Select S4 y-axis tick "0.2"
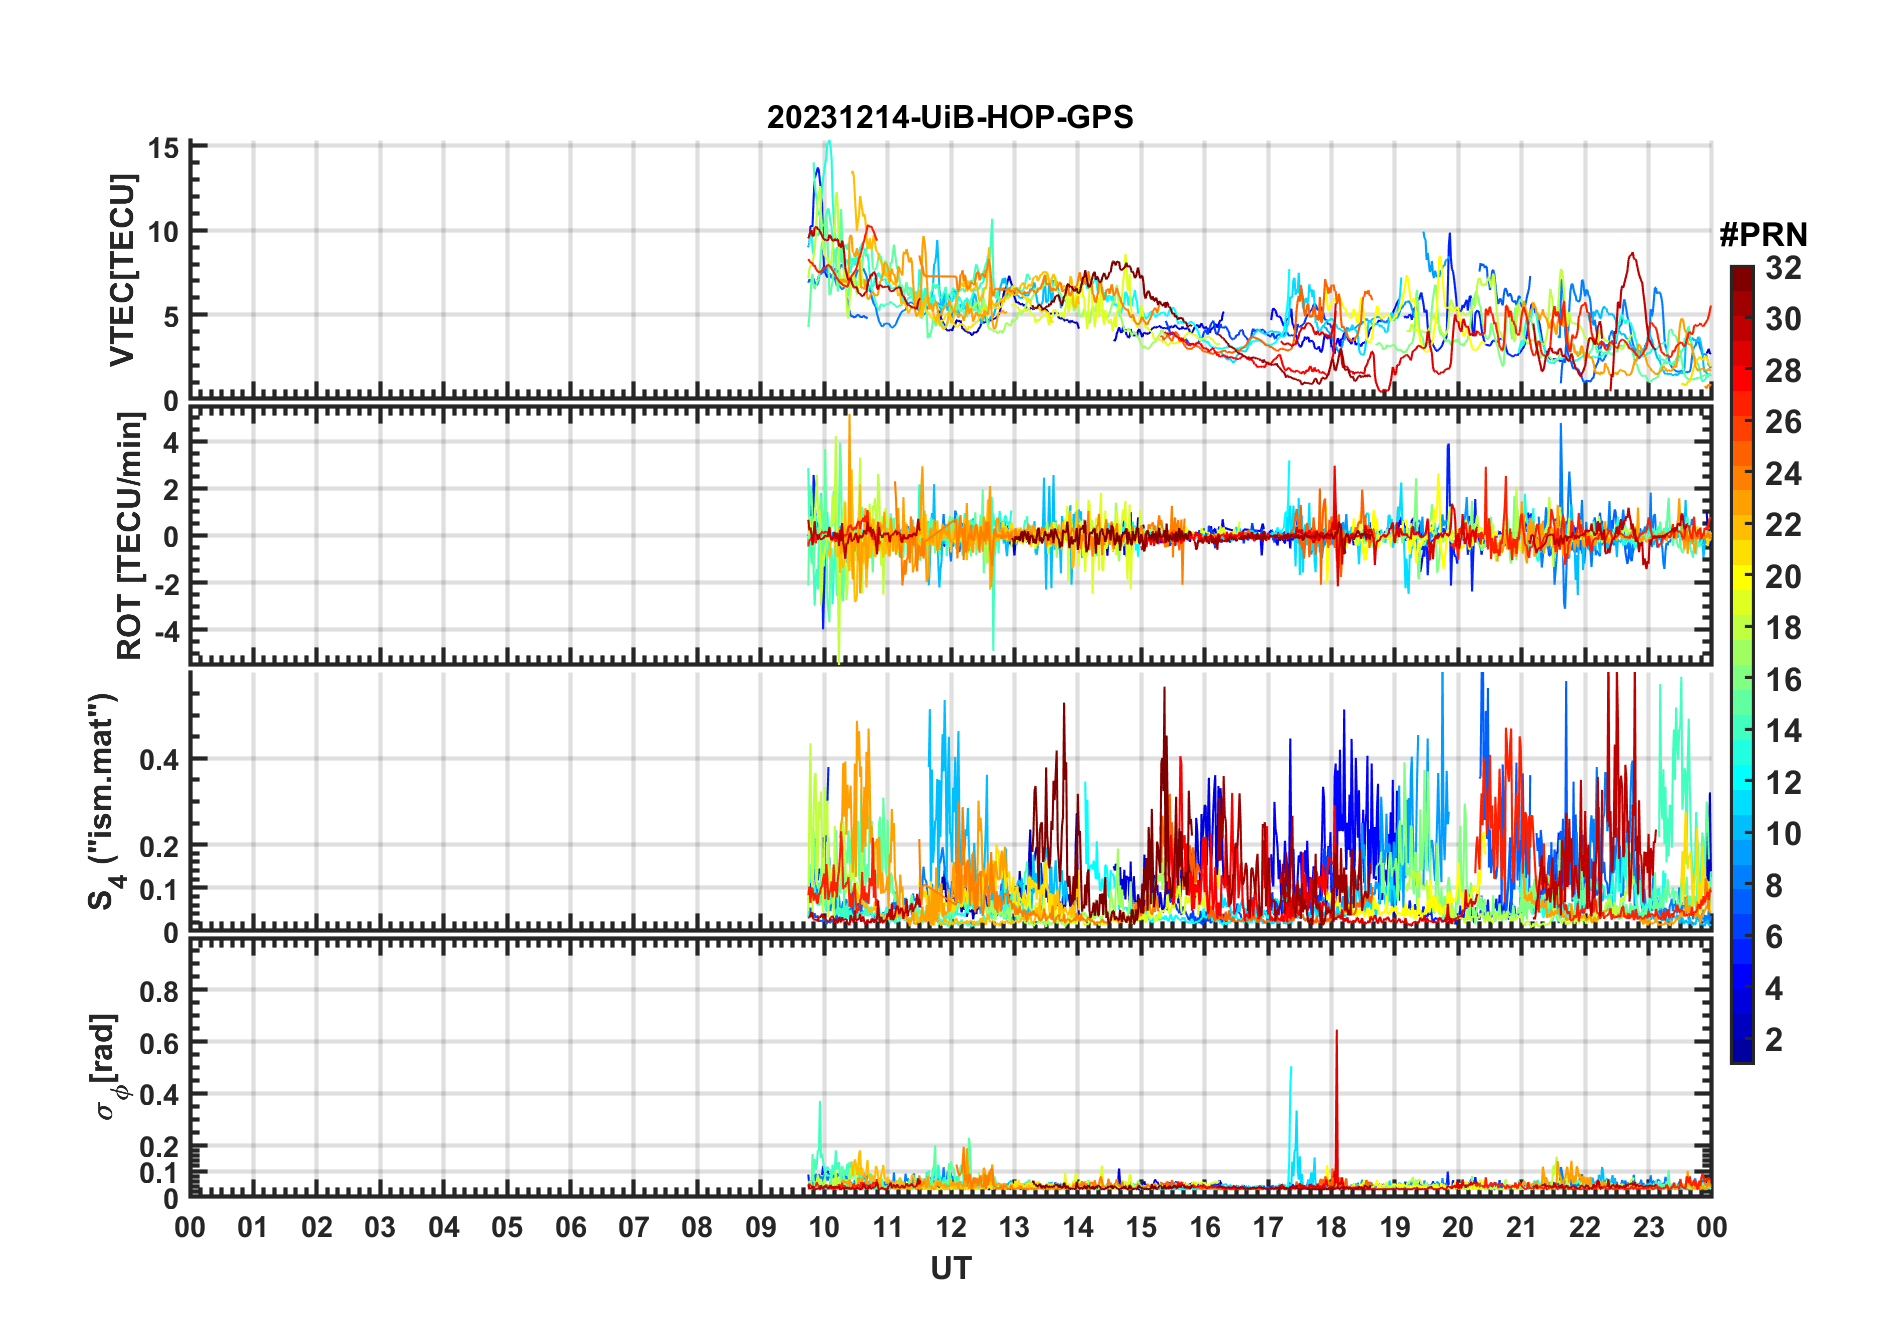Screen dimensions: 1902x1330 (159, 846)
